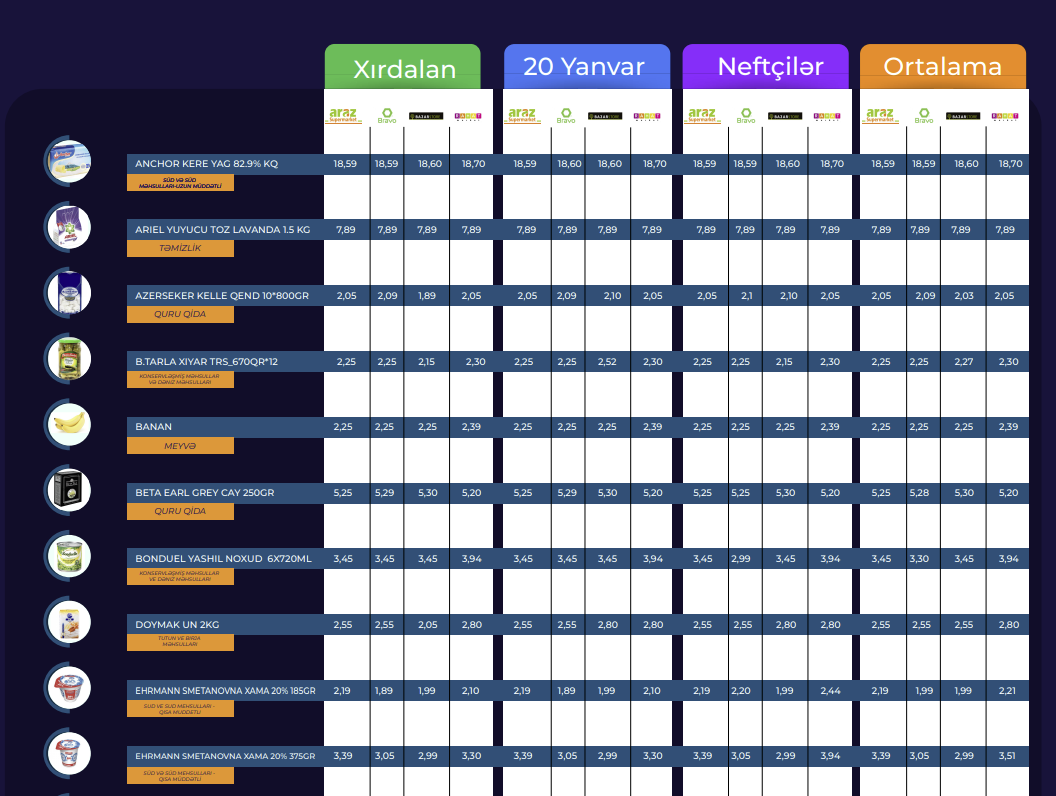The height and width of the screenshot is (796, 1056).
Task: Select the Rahat market logo under Xırdalan
Action: (x=468, y=117)
